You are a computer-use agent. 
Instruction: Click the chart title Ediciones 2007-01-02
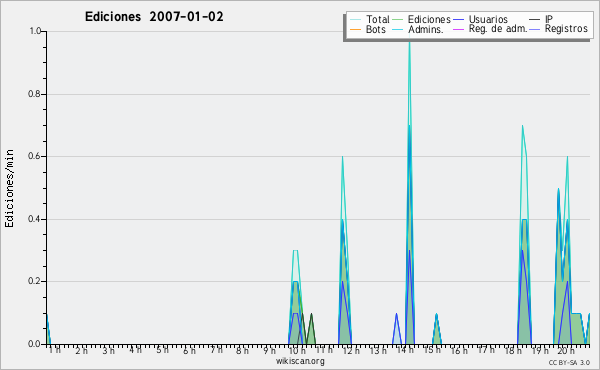pos(154,17)
